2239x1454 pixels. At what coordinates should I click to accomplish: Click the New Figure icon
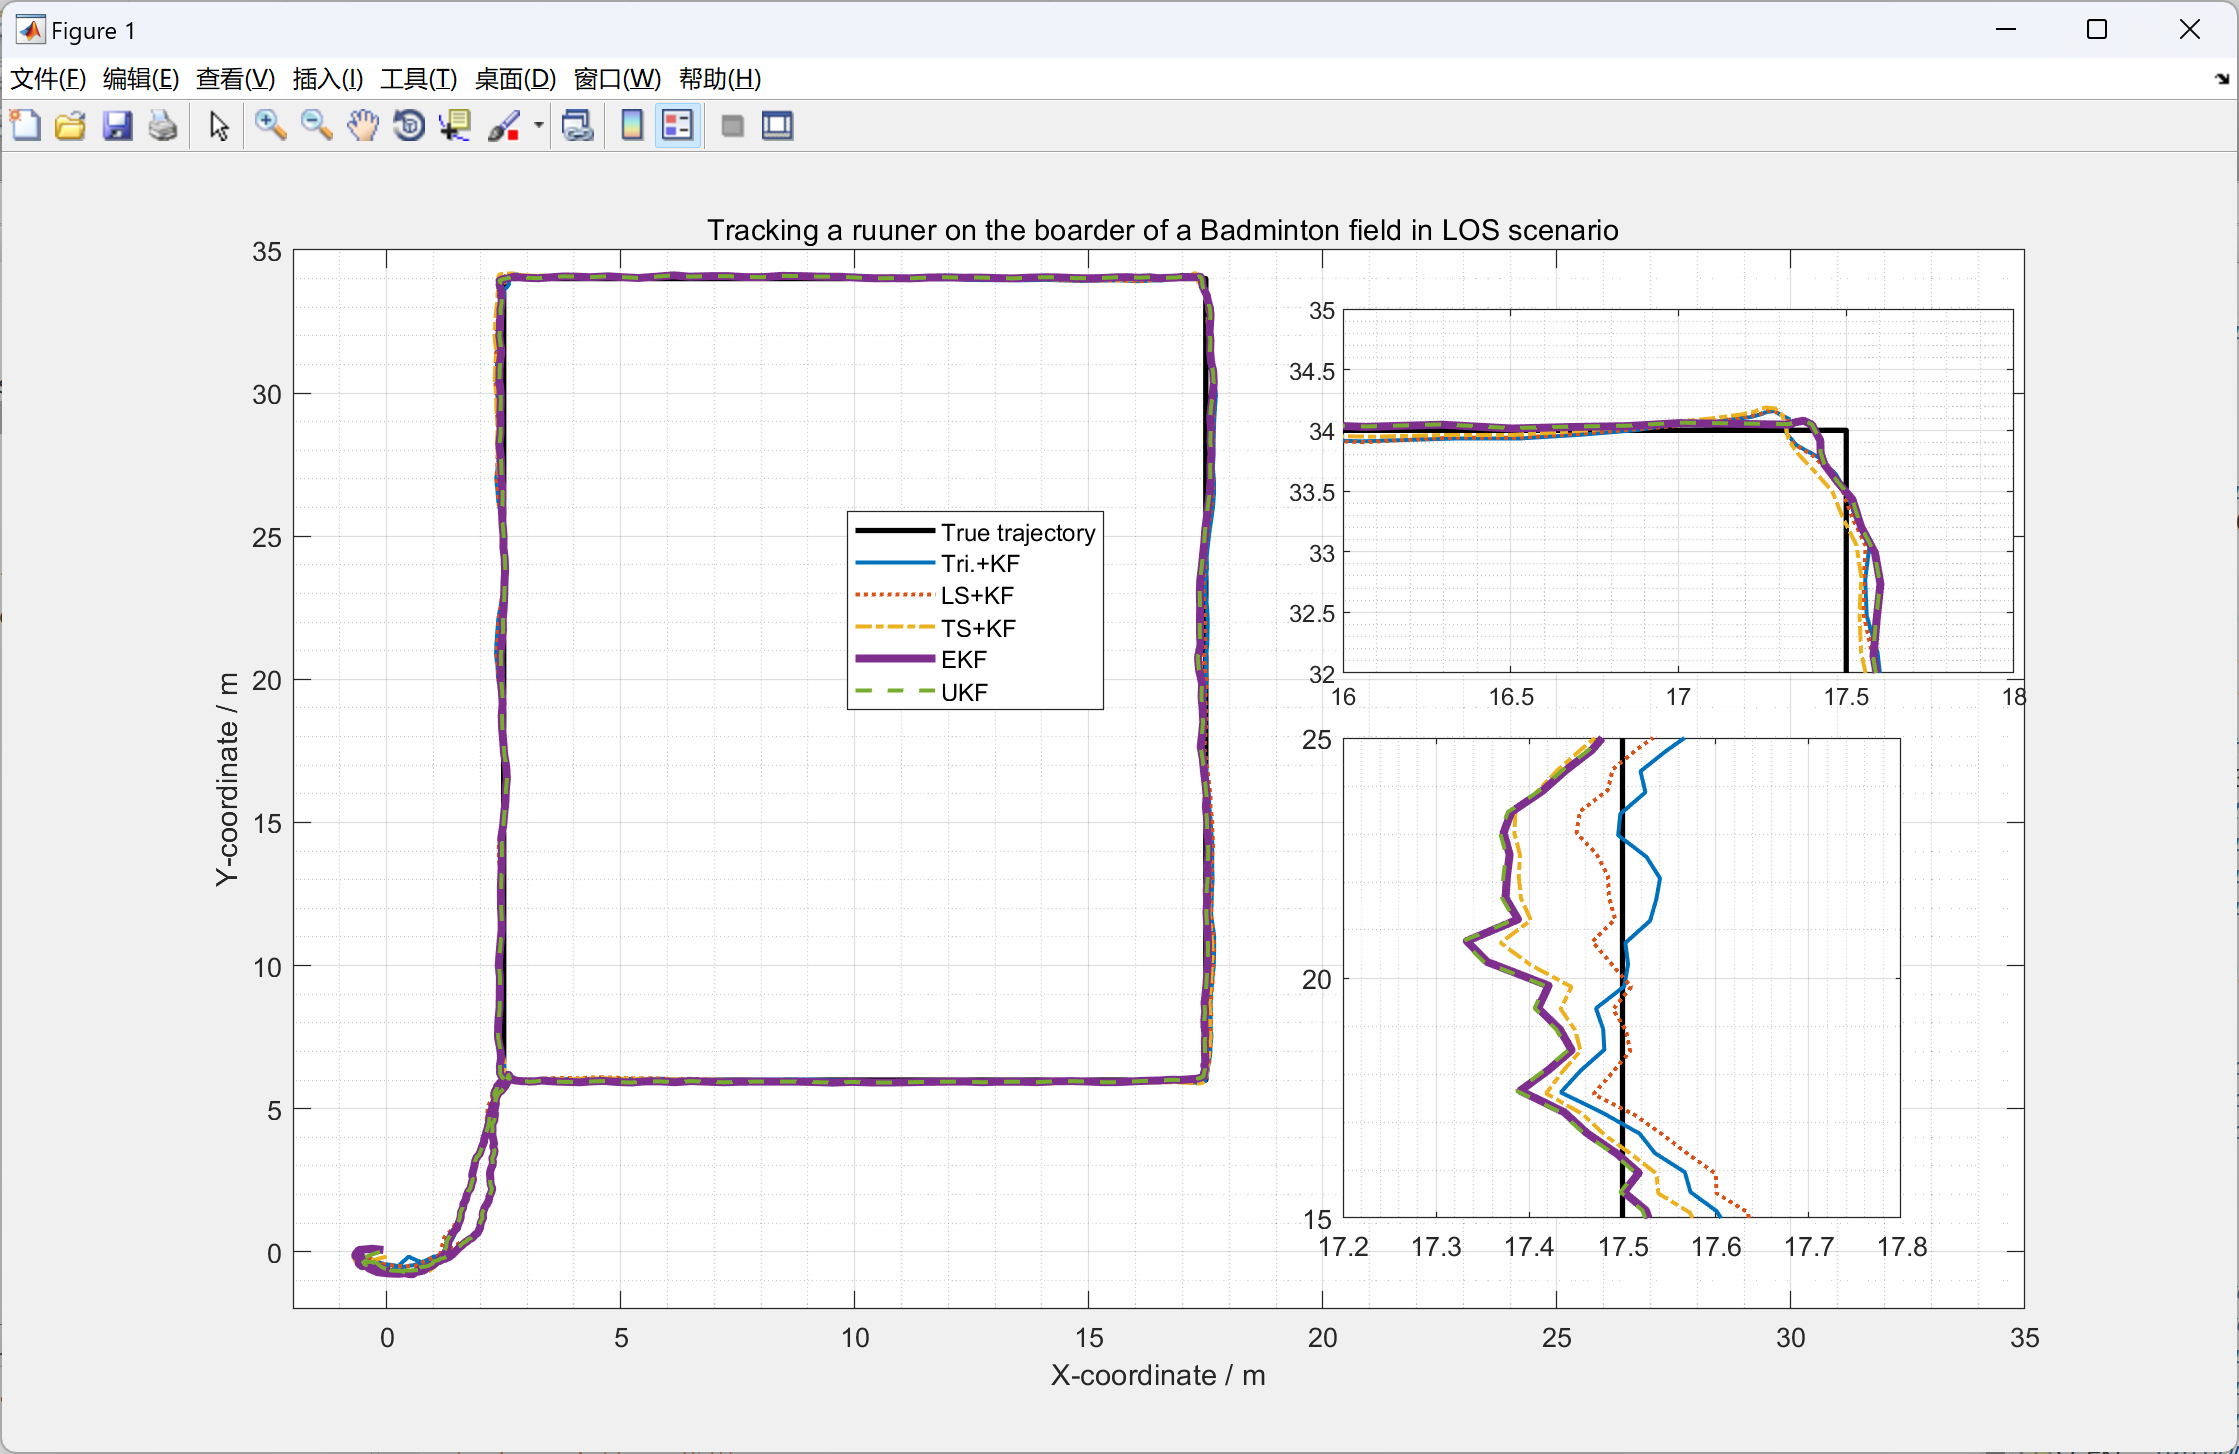[26, 126]
